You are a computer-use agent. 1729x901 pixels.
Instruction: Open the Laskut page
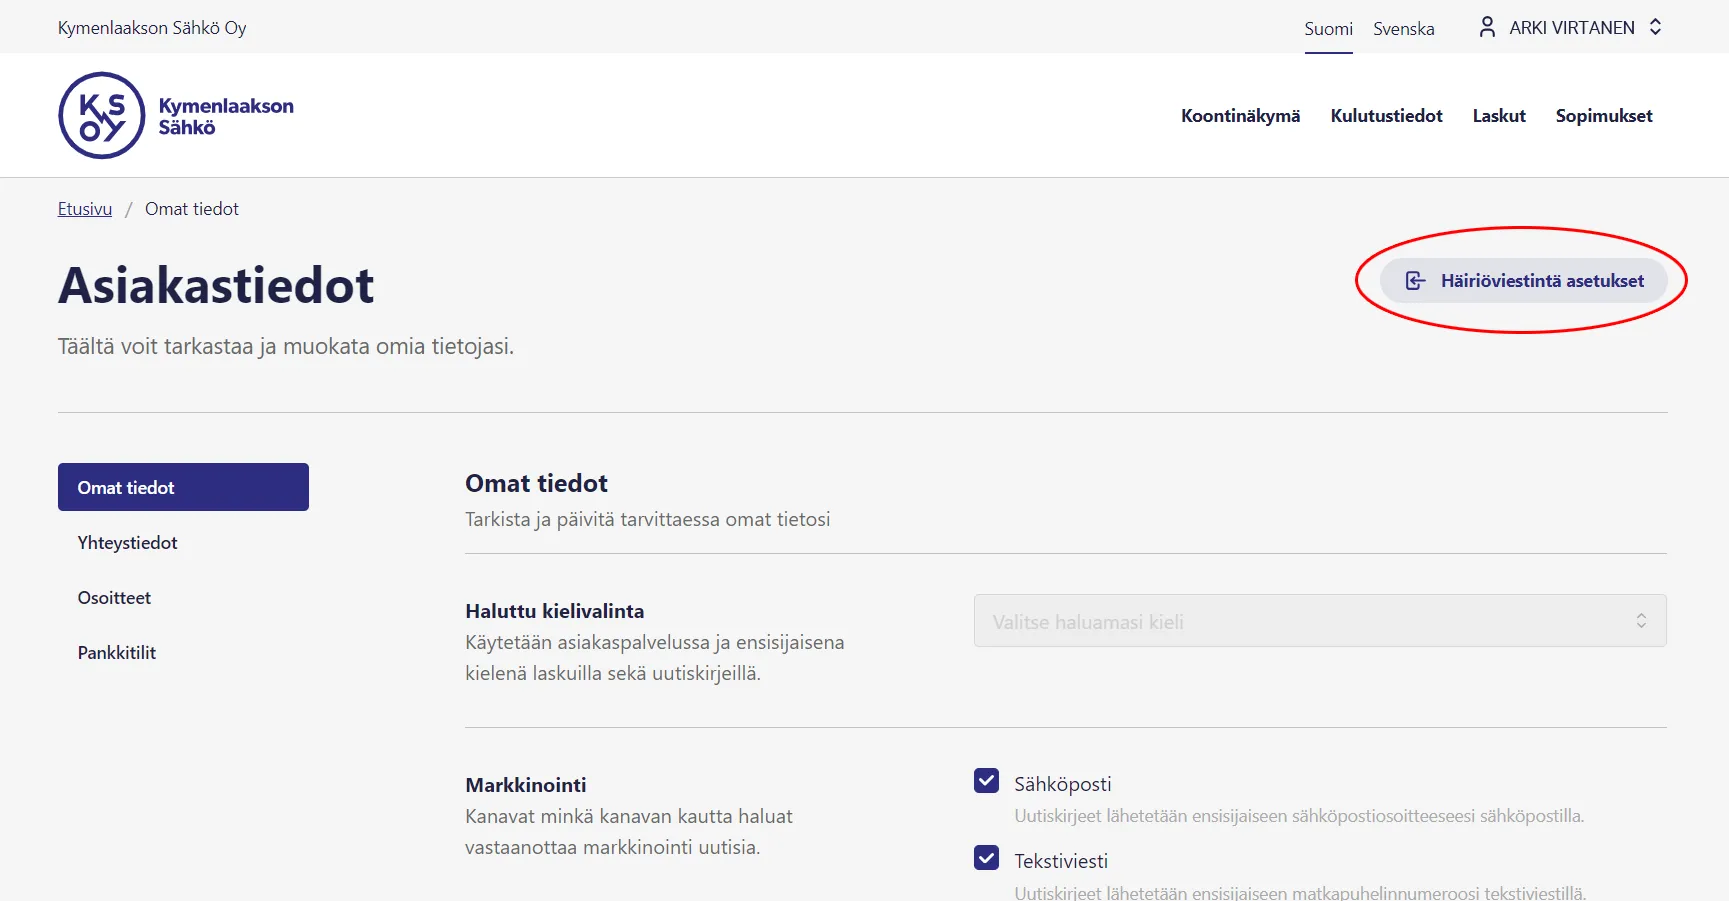coord(1498,116)
